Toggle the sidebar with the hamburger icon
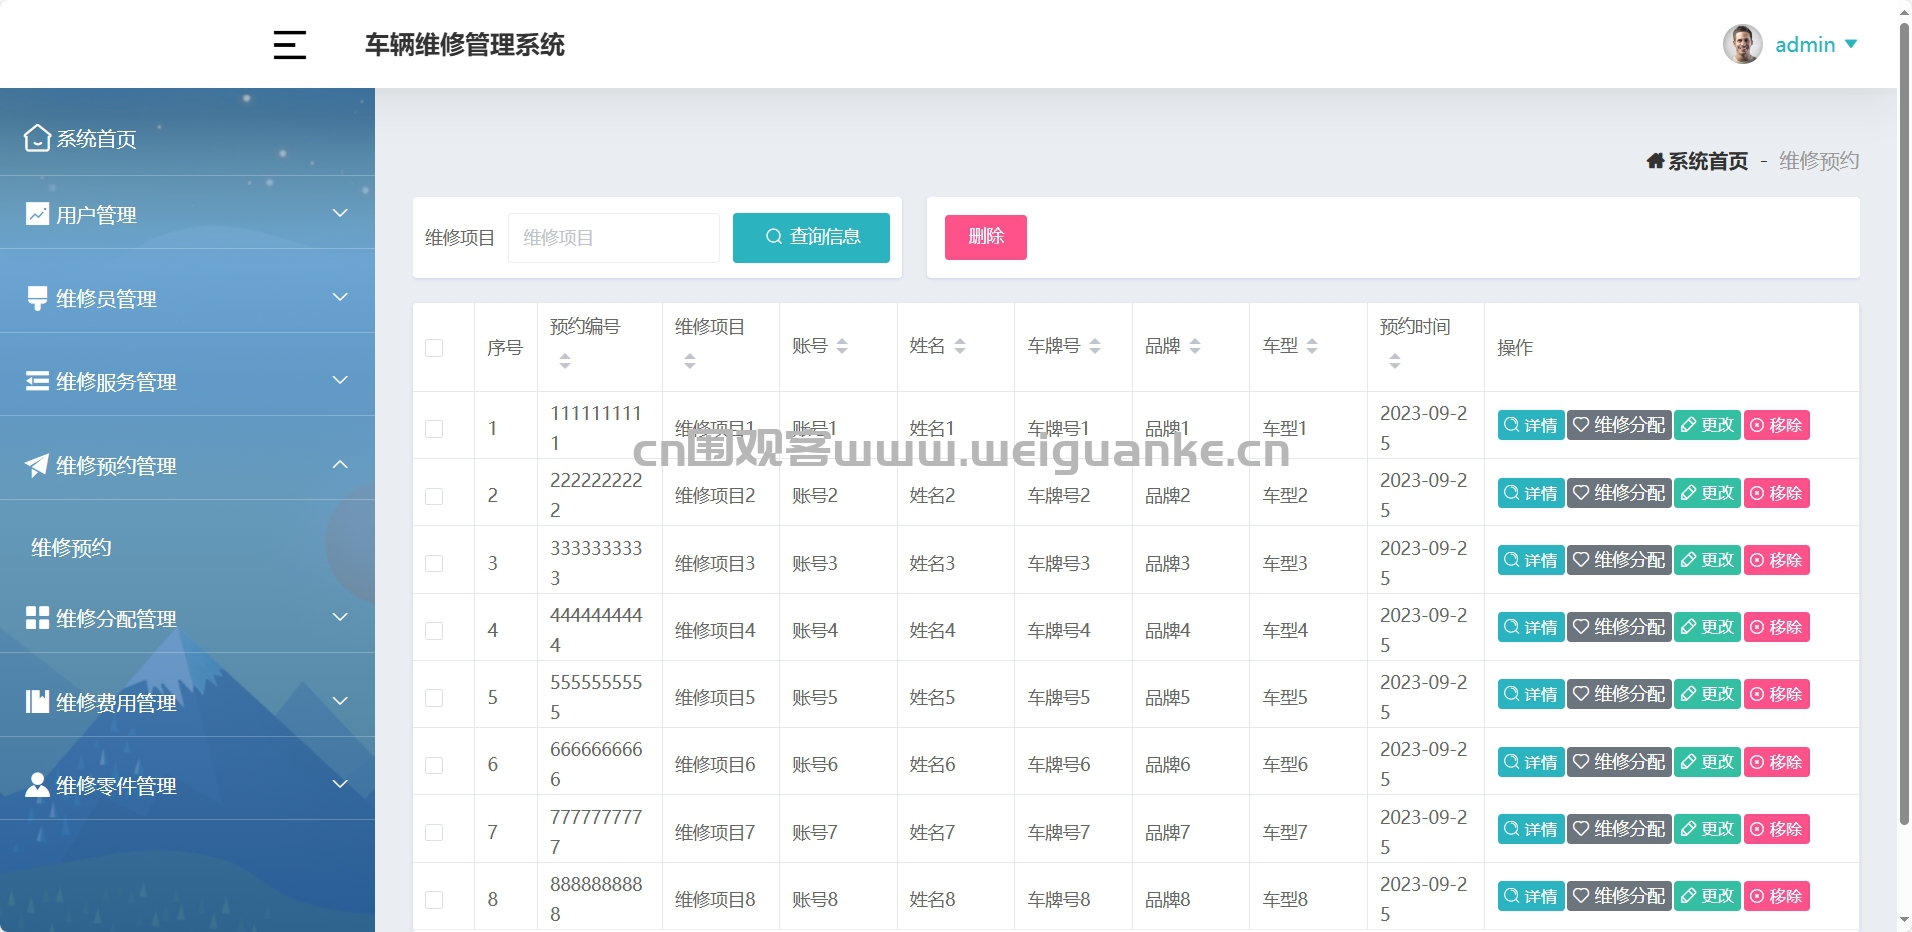The image size is (1912, 932). click(290, 45)
